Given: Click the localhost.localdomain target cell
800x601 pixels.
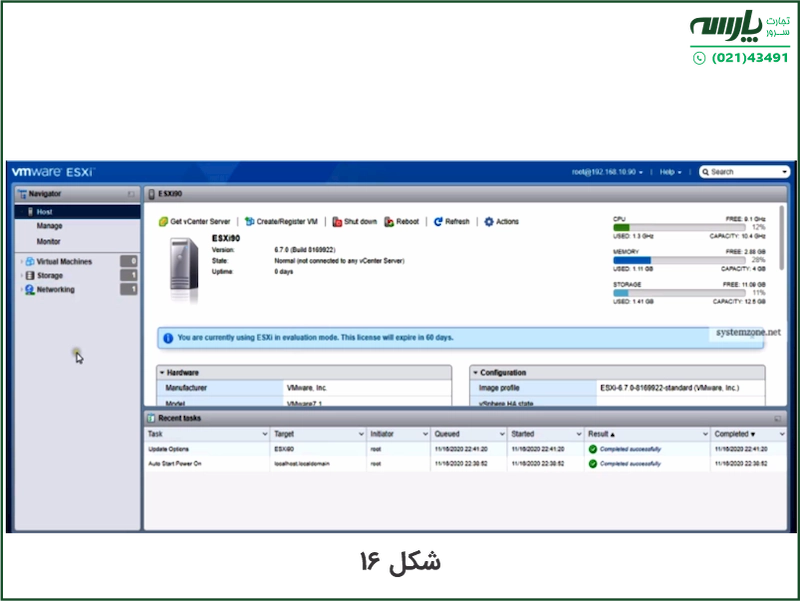Looking at the screenshot, I should 302,464.
